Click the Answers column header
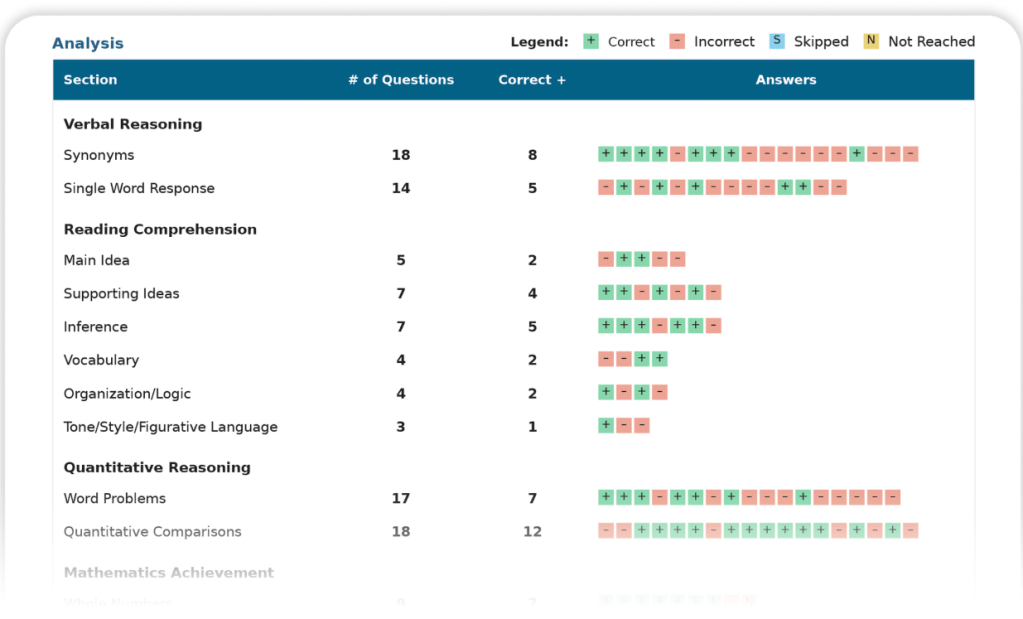 tap(786, 80)
